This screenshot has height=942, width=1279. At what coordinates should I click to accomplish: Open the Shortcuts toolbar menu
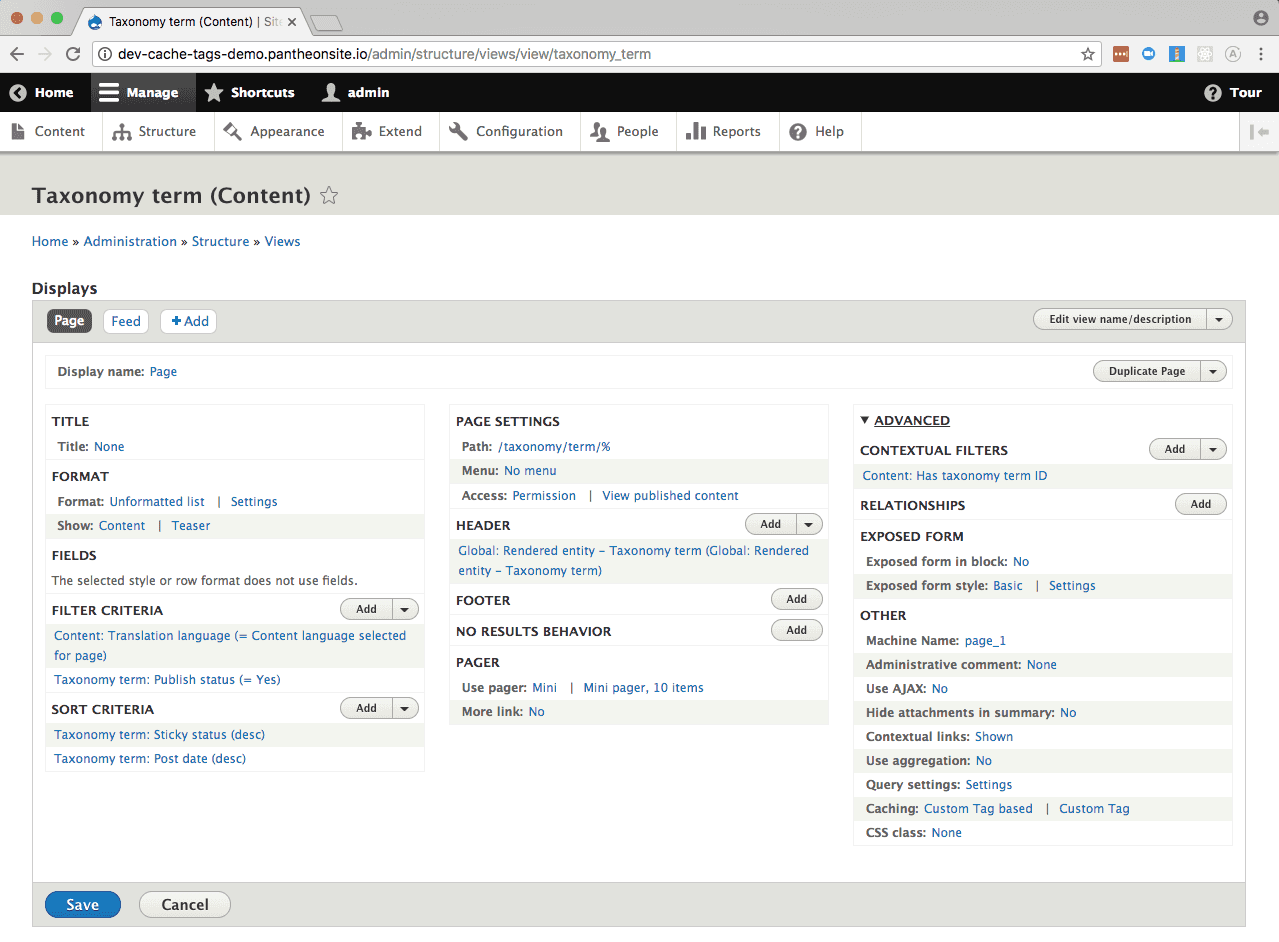point(250,92)
